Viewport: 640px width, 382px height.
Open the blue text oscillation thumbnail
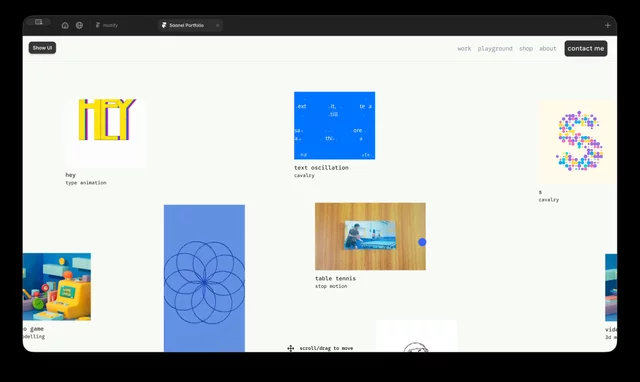335,126
